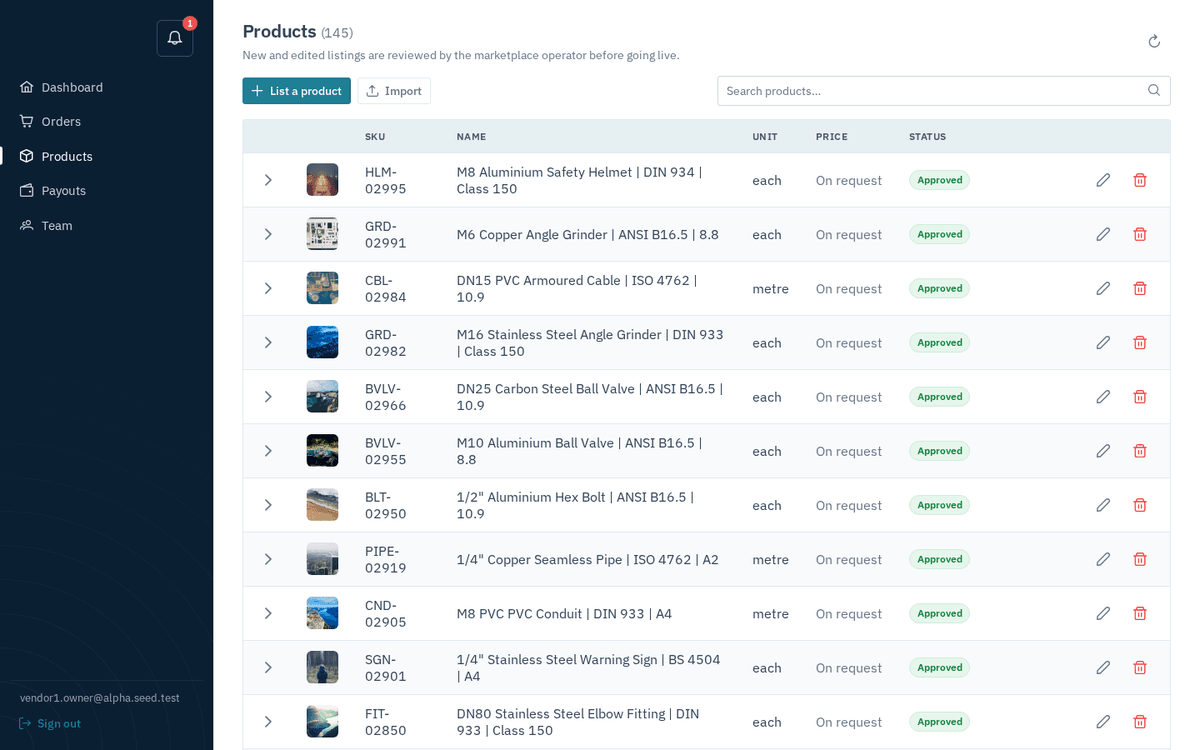Edit the CND-02905 PVC conduit

1103,613
